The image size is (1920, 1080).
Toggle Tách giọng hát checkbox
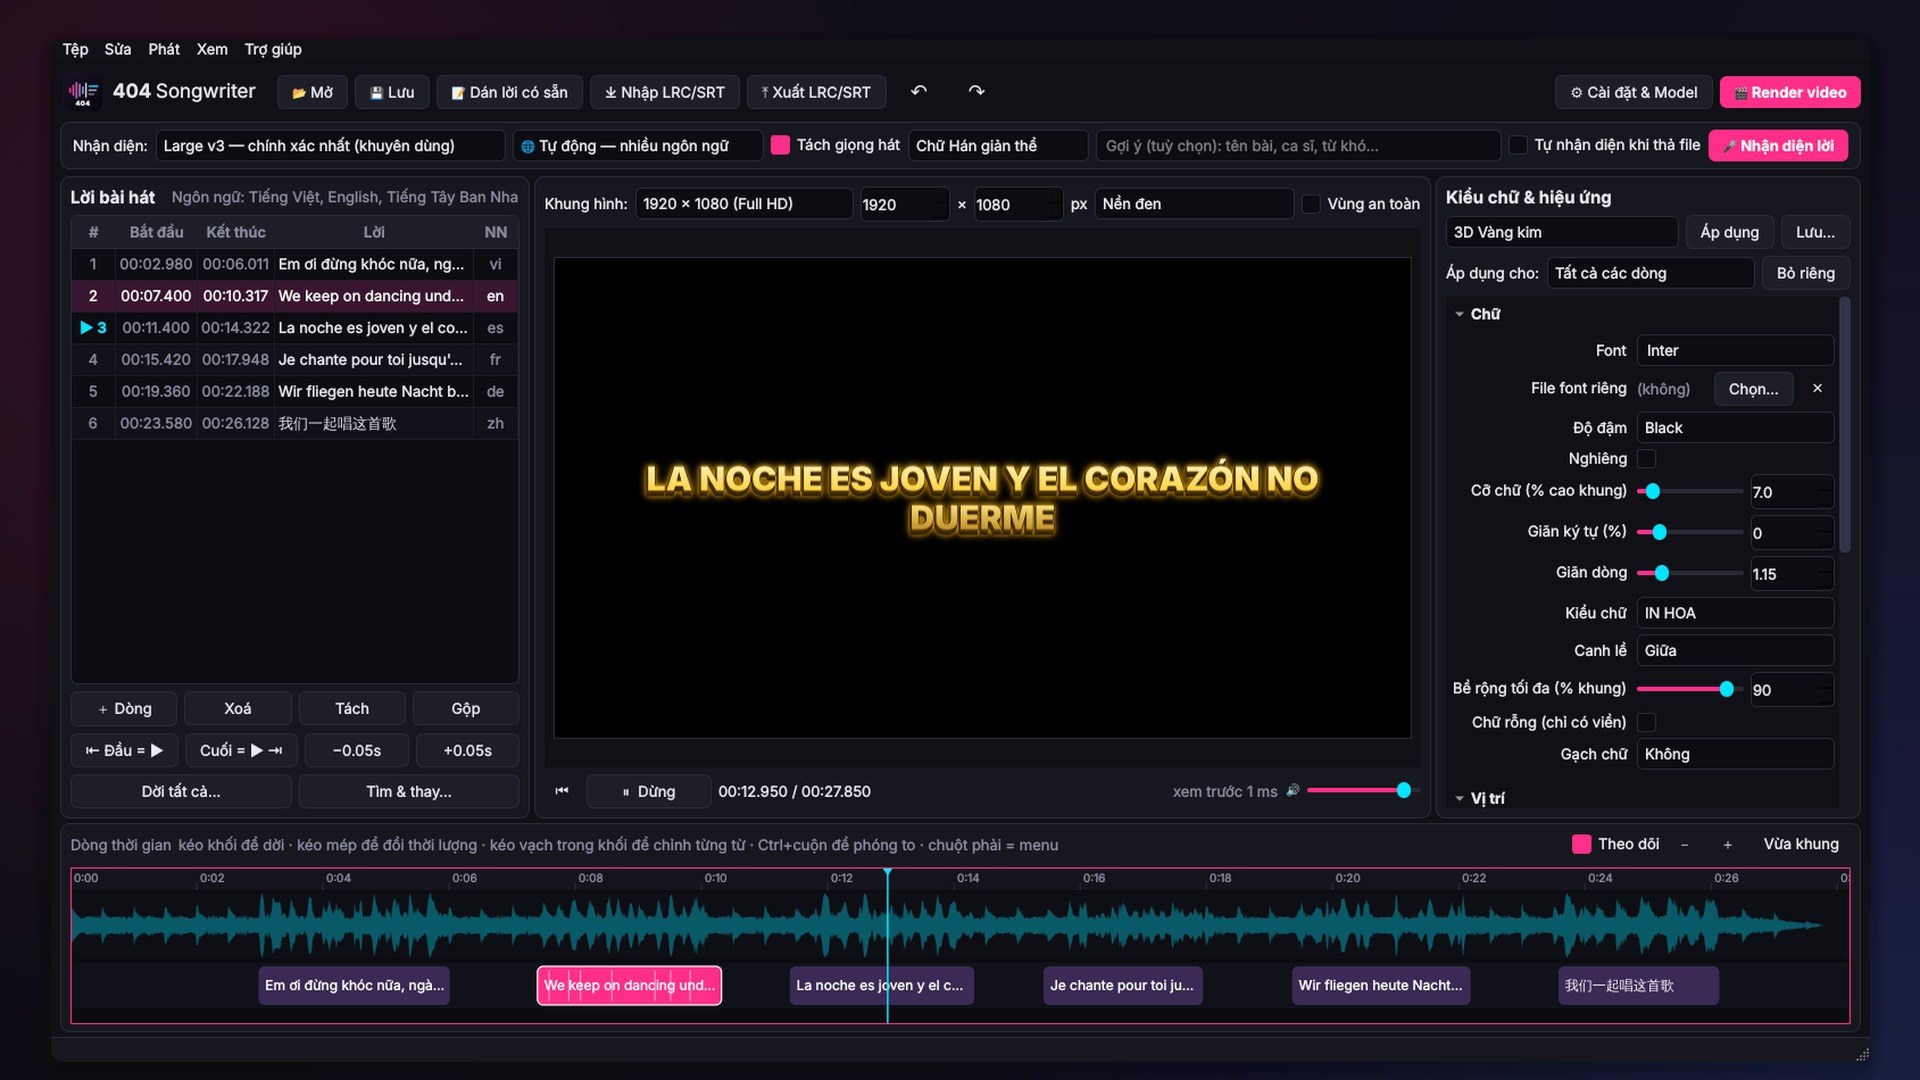780,145
